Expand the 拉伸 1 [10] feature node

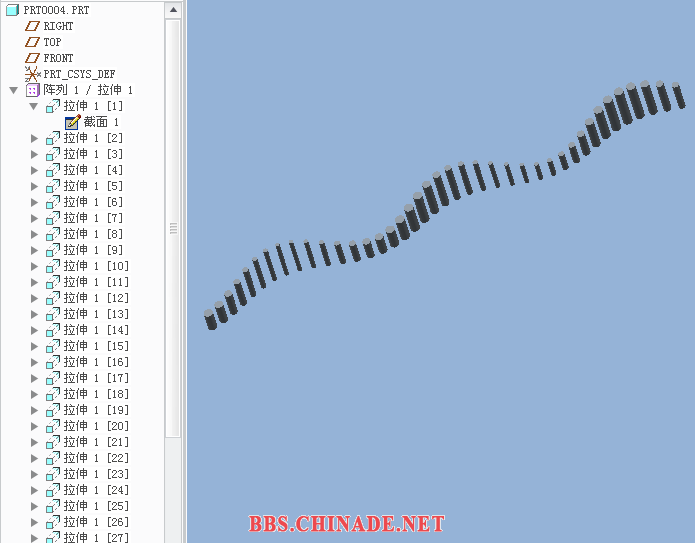(x=34, y=266)
